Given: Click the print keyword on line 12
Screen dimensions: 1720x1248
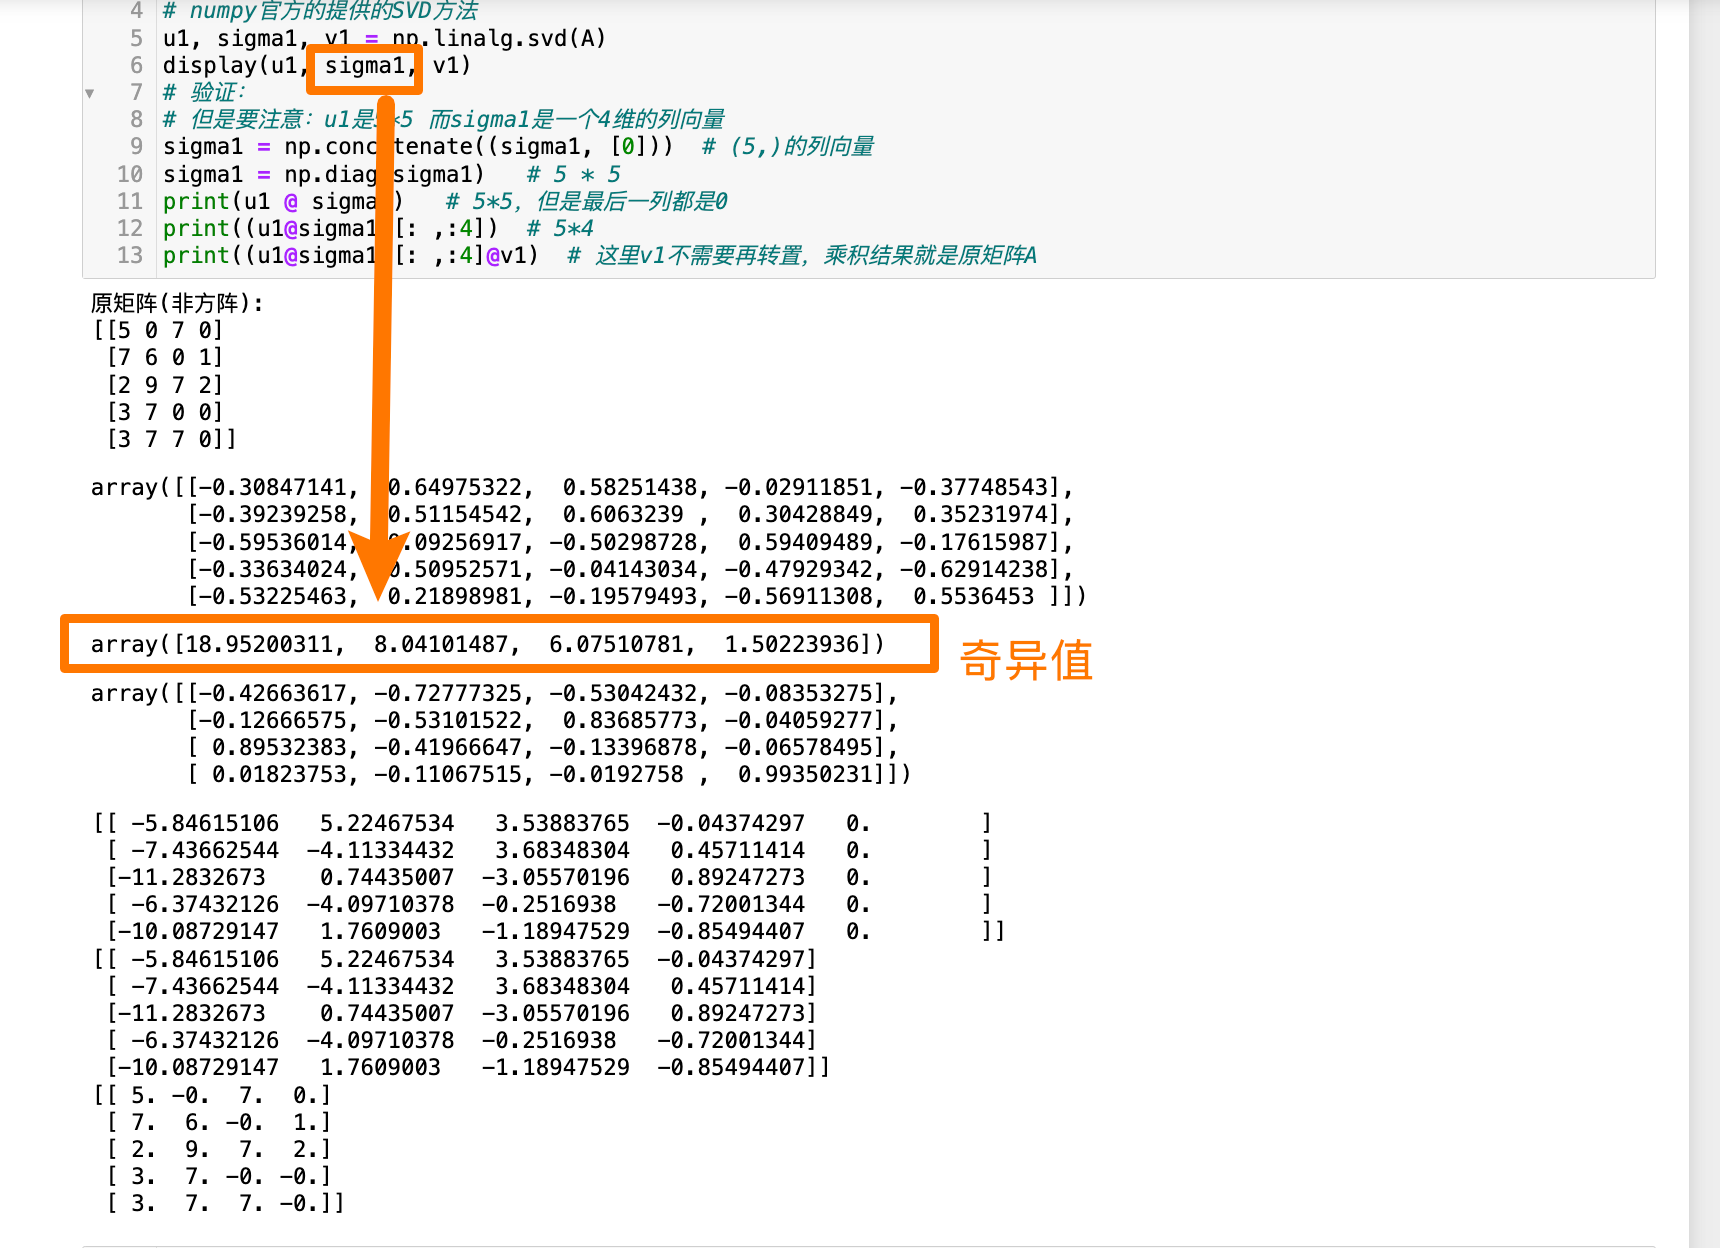Looking at the screenshot, I should (x=196, y=228).
